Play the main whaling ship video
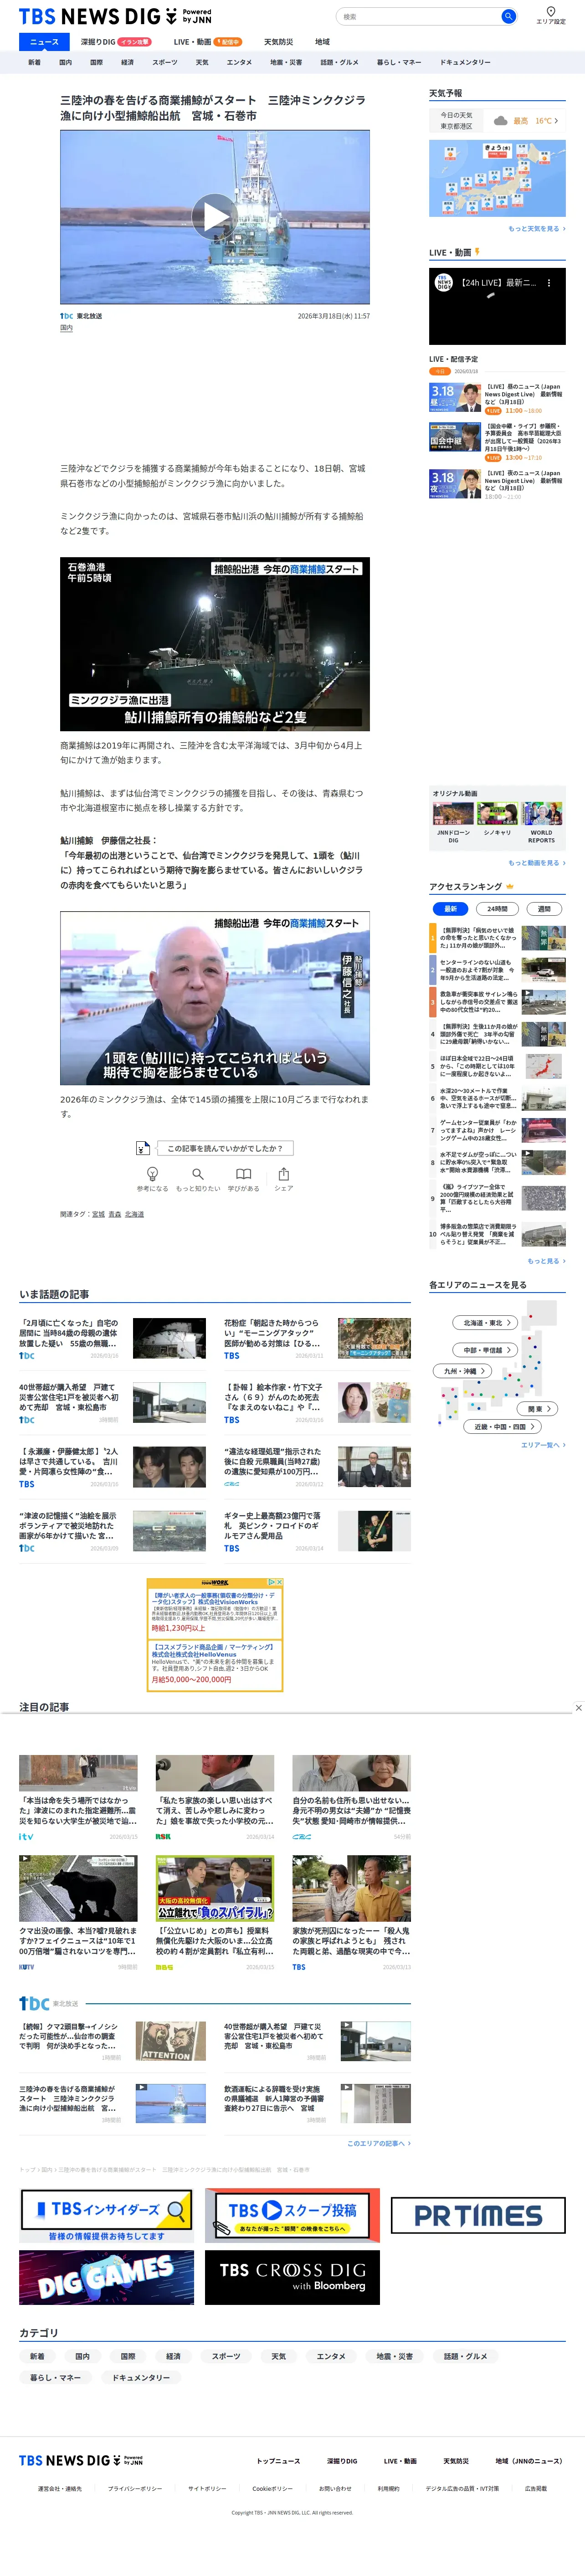 (x=215, y=216)
